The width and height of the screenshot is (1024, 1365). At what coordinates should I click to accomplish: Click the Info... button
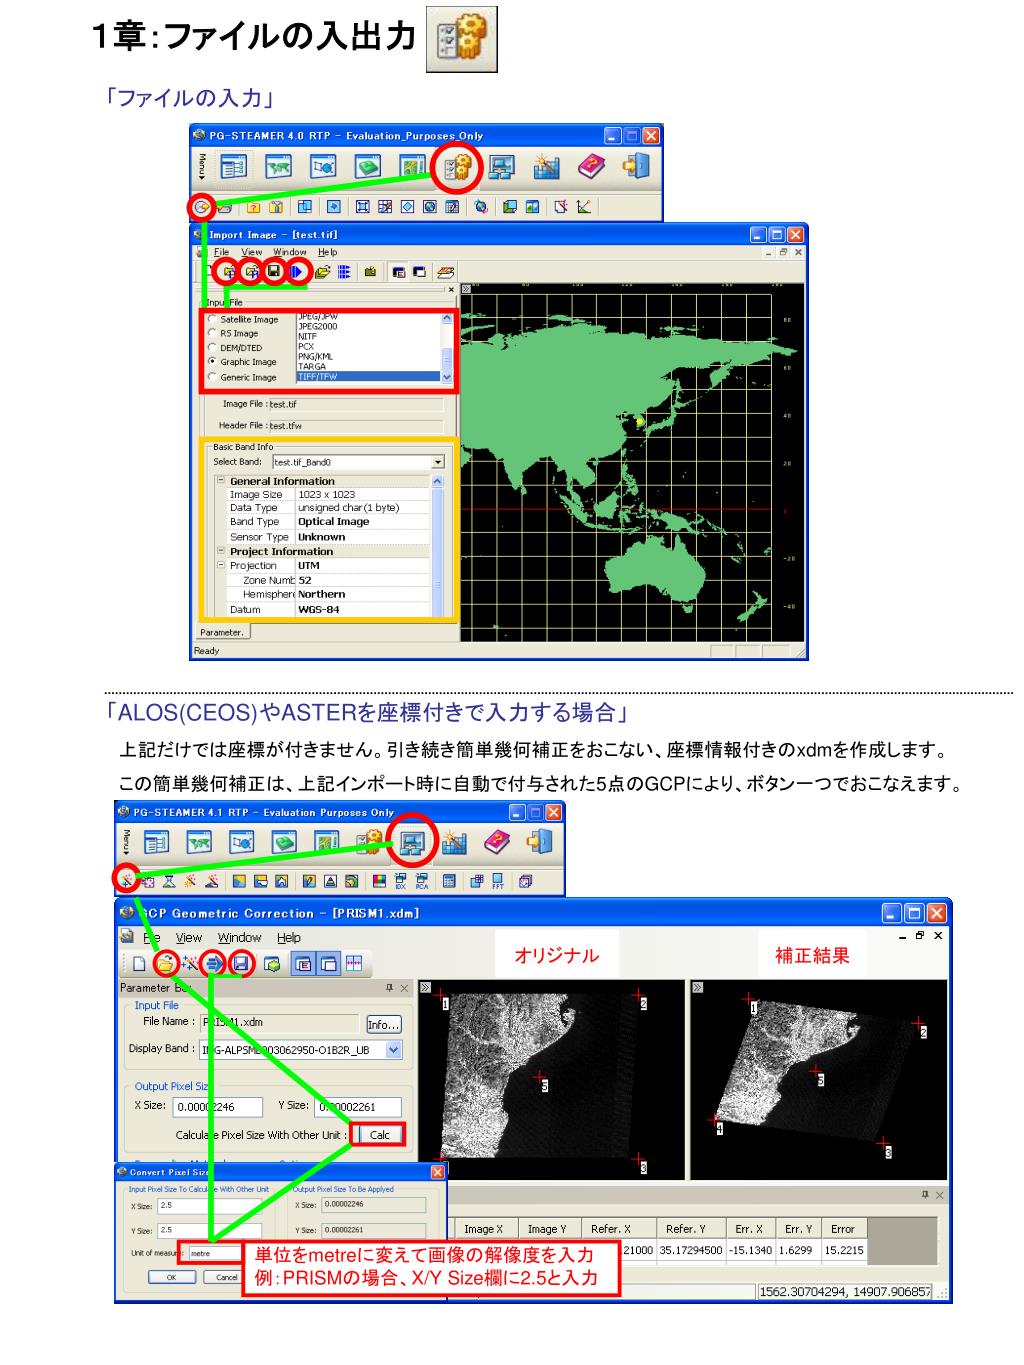[383, 1025]
